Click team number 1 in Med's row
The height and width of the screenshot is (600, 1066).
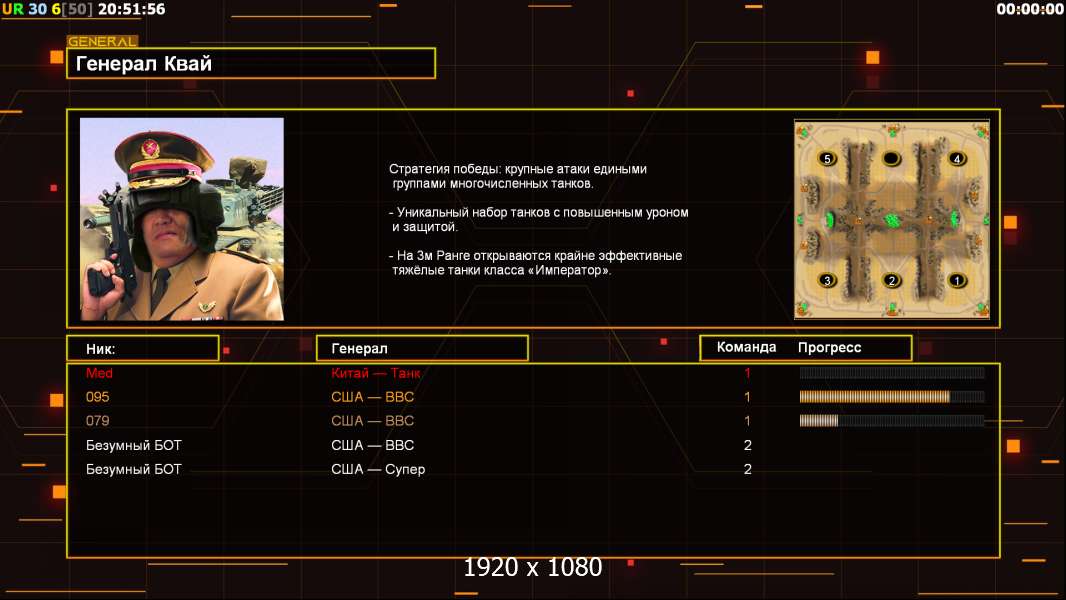tap(747, 373)
